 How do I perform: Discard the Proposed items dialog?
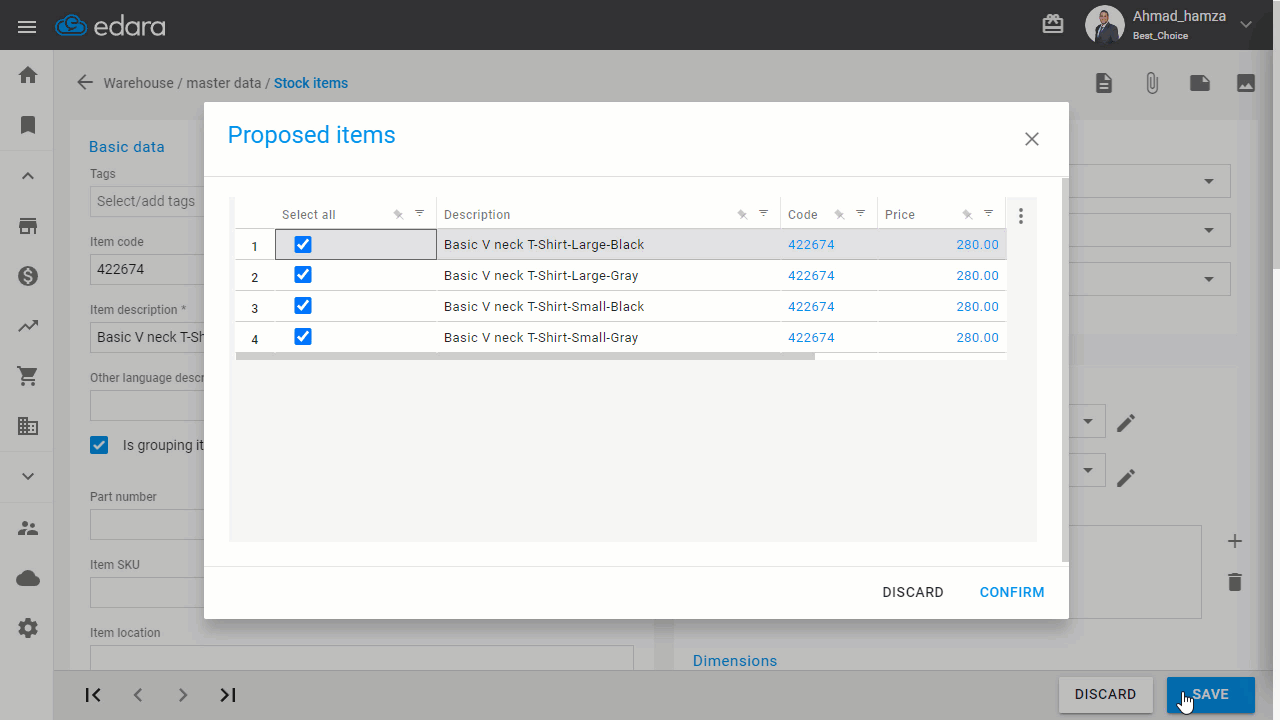pos(913,592)
